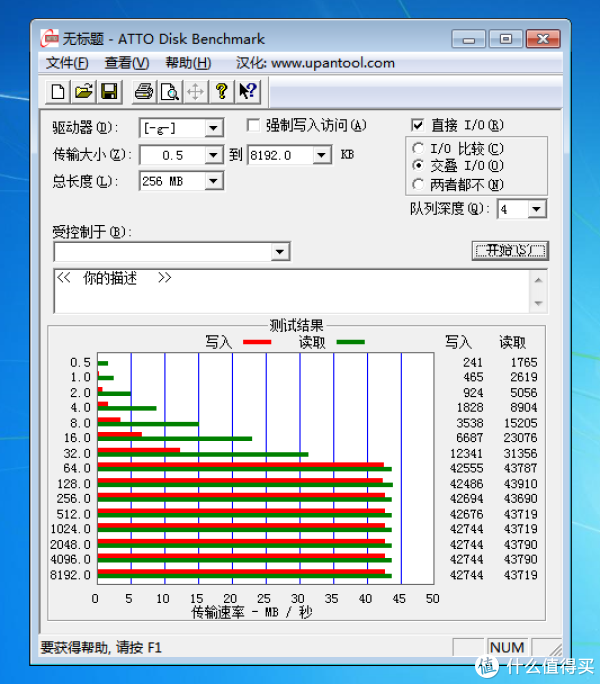
Task: Select the Overlapped I/O radio button
Action: (418, 166)
